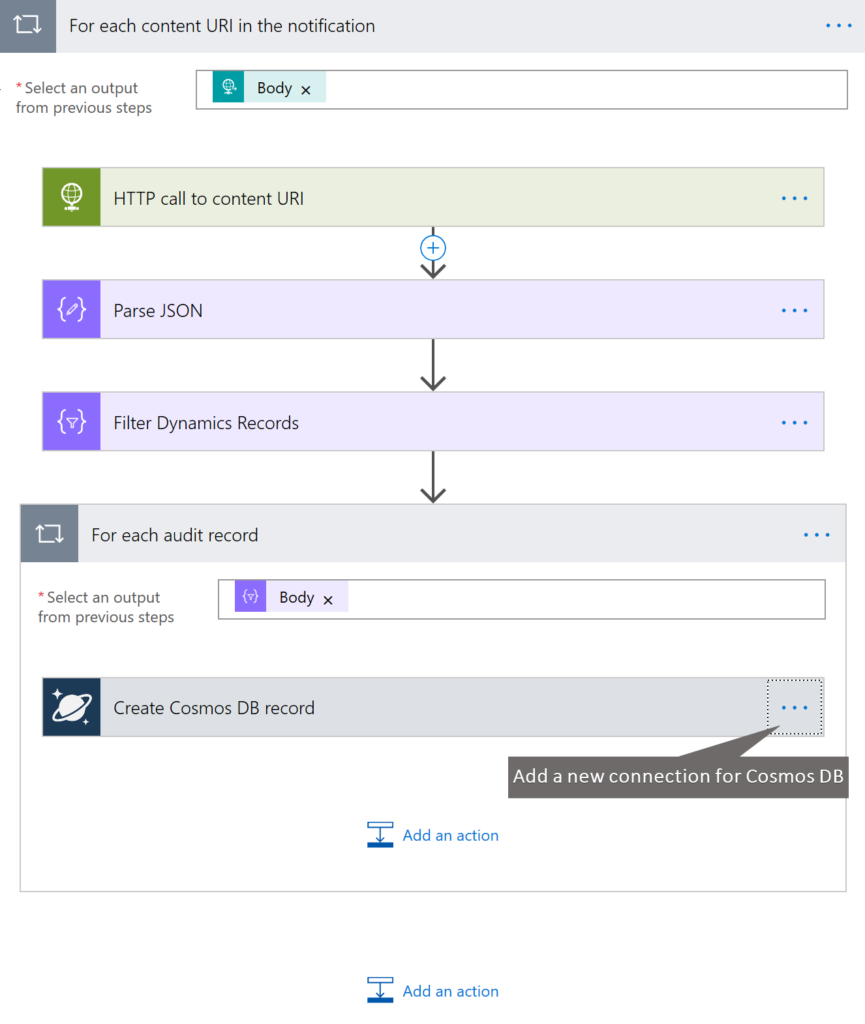The height and width of the screenshot is (1024, 865).
Task: Open the Cosmos DB record ellipsis menu
Action: pos(794,707)
